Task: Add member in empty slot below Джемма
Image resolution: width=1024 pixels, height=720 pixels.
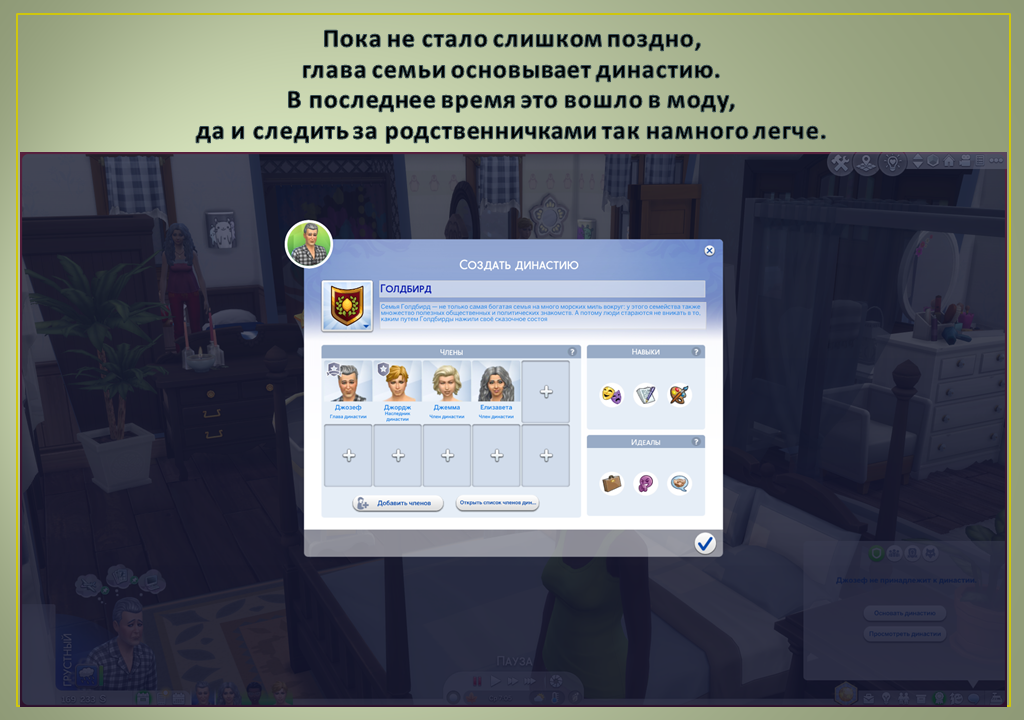Action: [447, 455]
